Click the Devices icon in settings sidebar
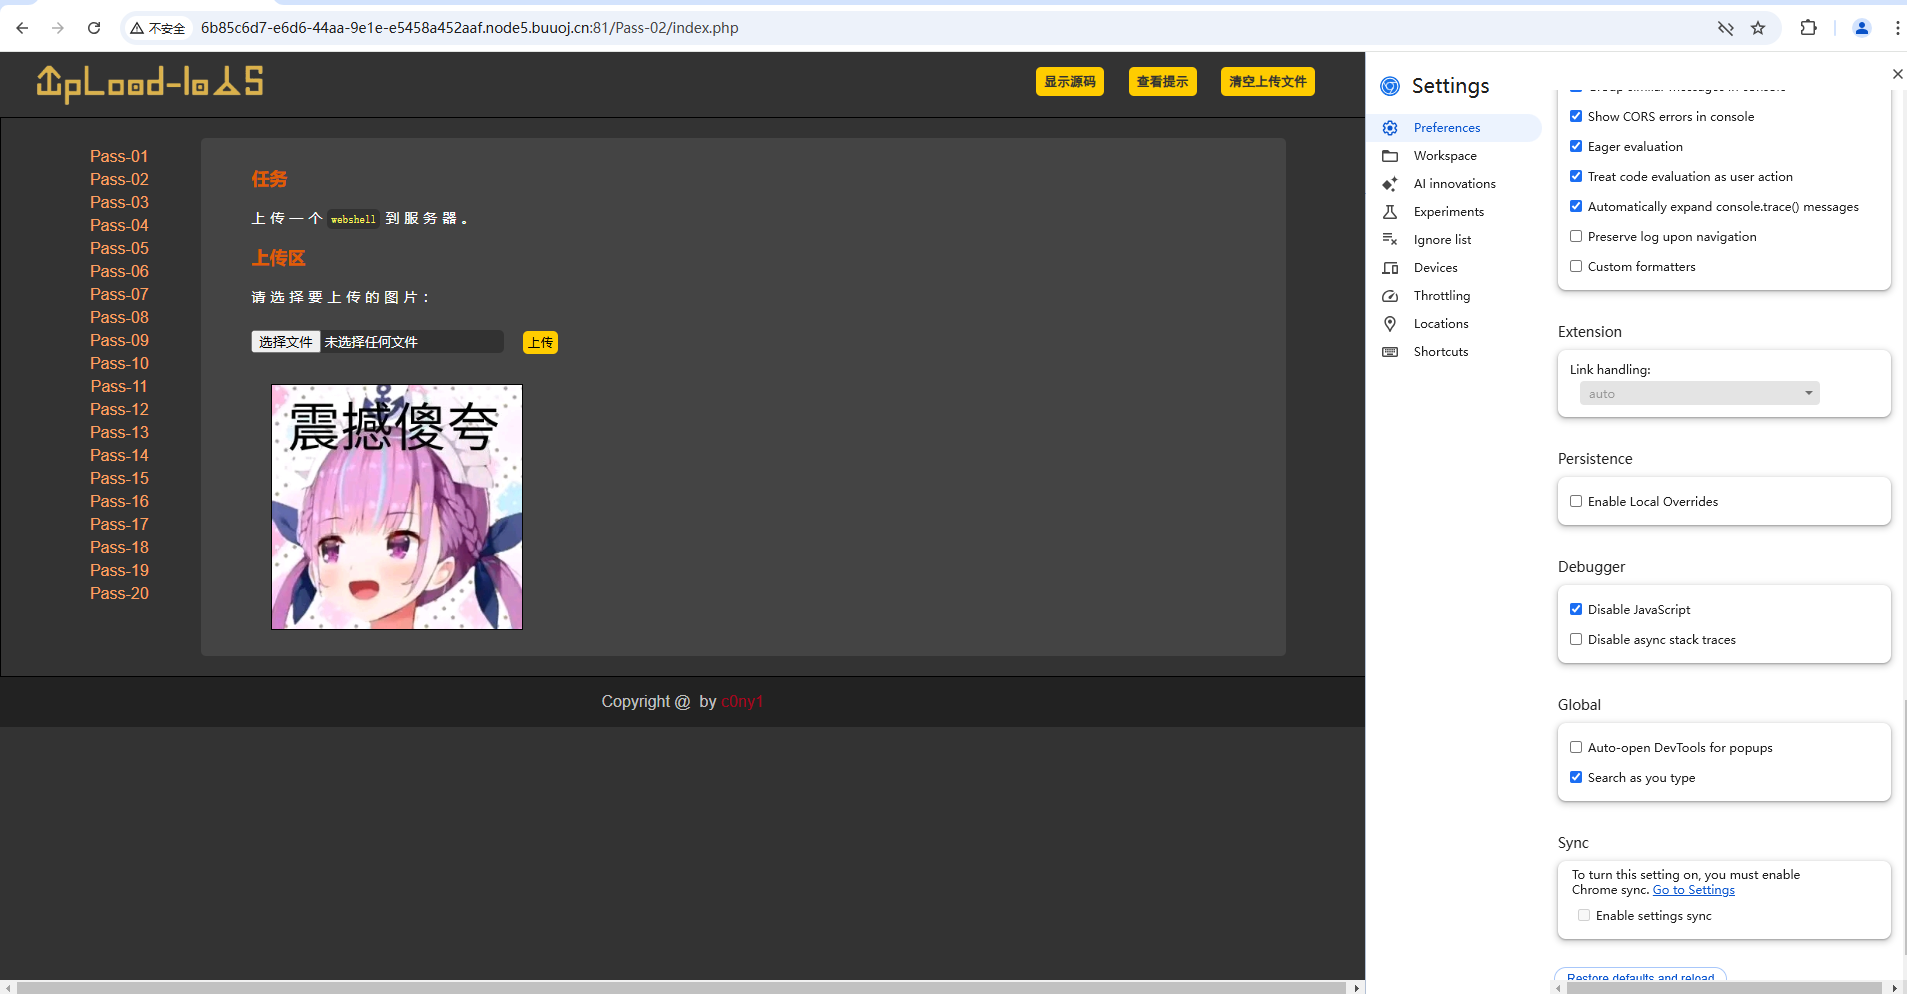 point(1390,268)
